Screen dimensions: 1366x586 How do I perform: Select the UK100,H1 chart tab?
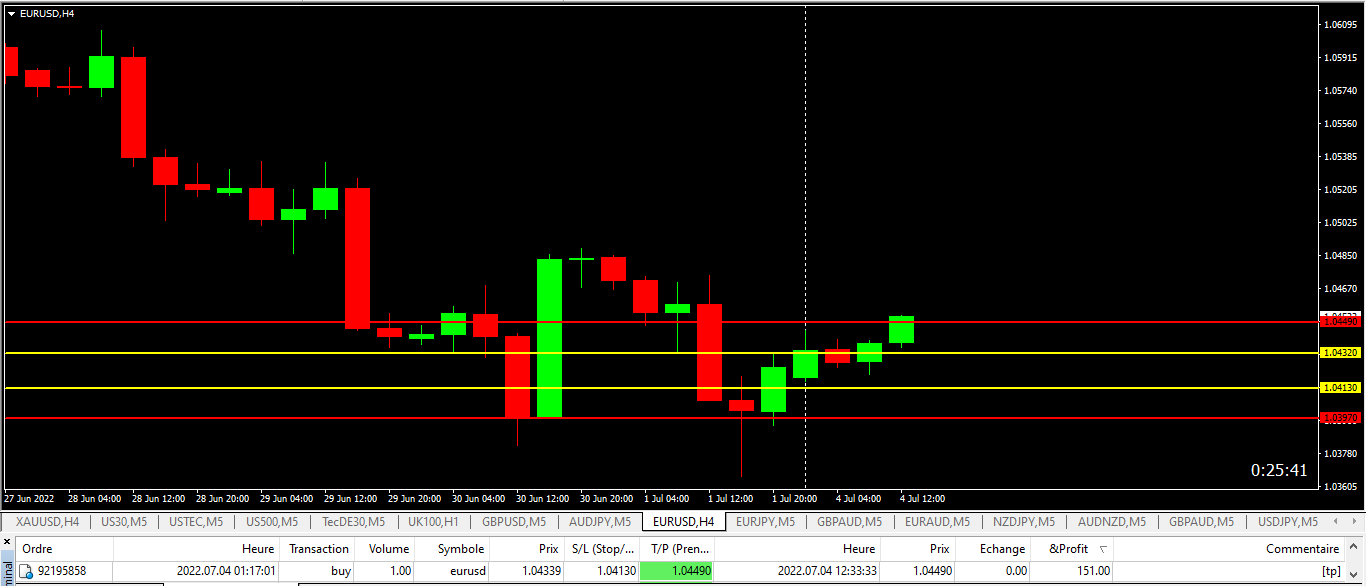pyautogui.click(x=434, y=522)
